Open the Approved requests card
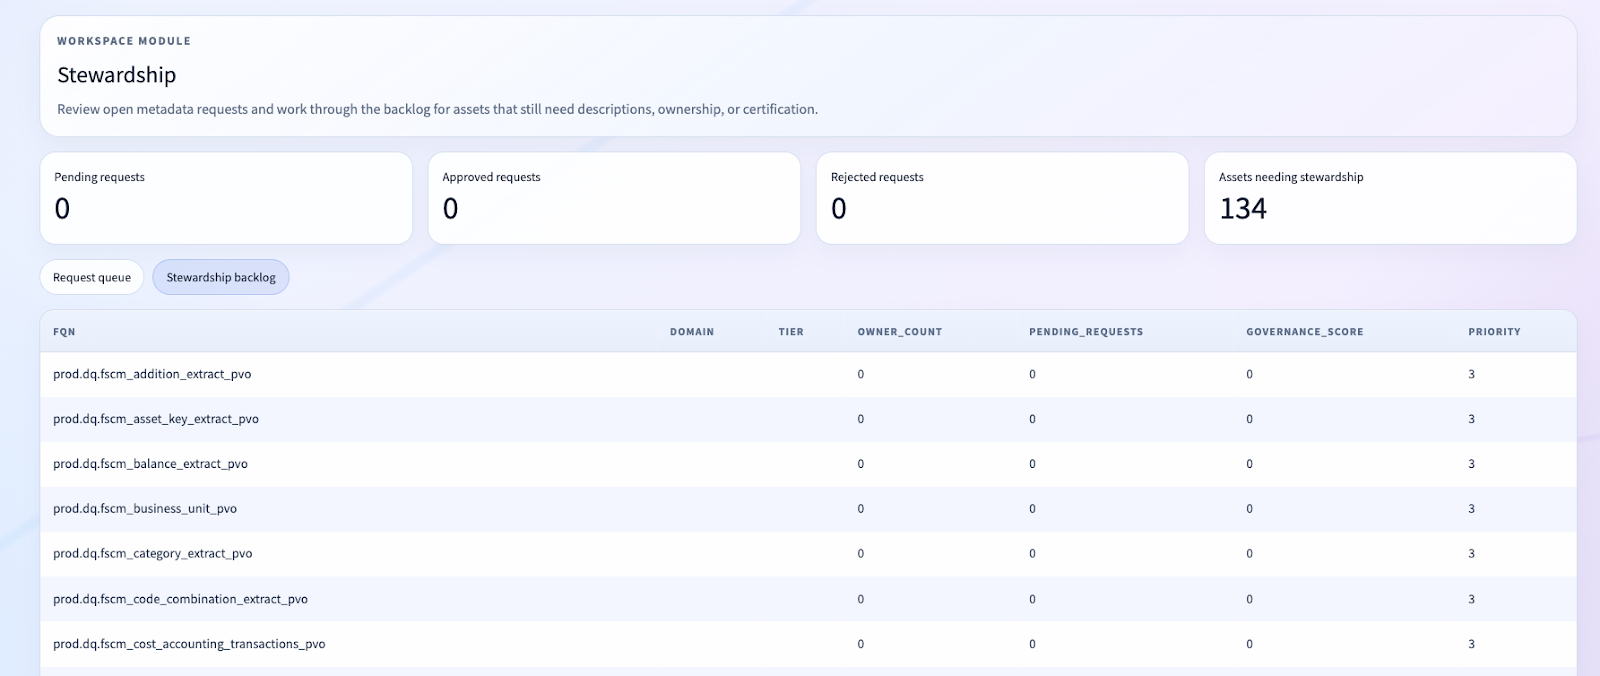 (x=614, y=198)
